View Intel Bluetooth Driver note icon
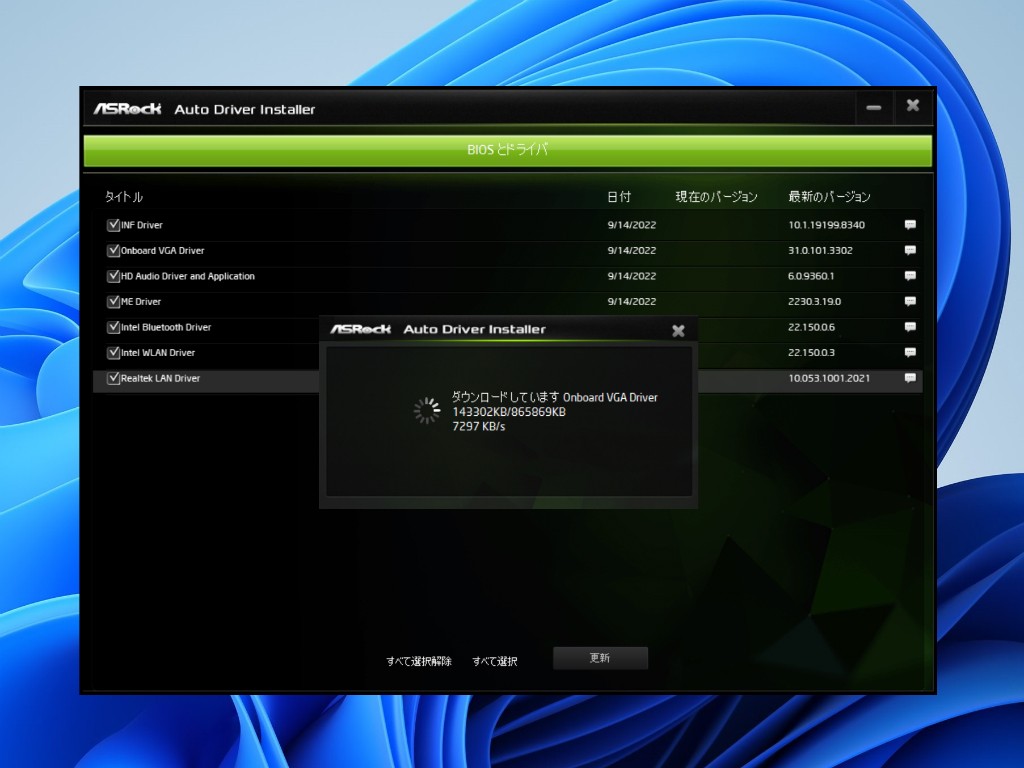Screen dimensions: 1024x768 [x=910, y=327]
